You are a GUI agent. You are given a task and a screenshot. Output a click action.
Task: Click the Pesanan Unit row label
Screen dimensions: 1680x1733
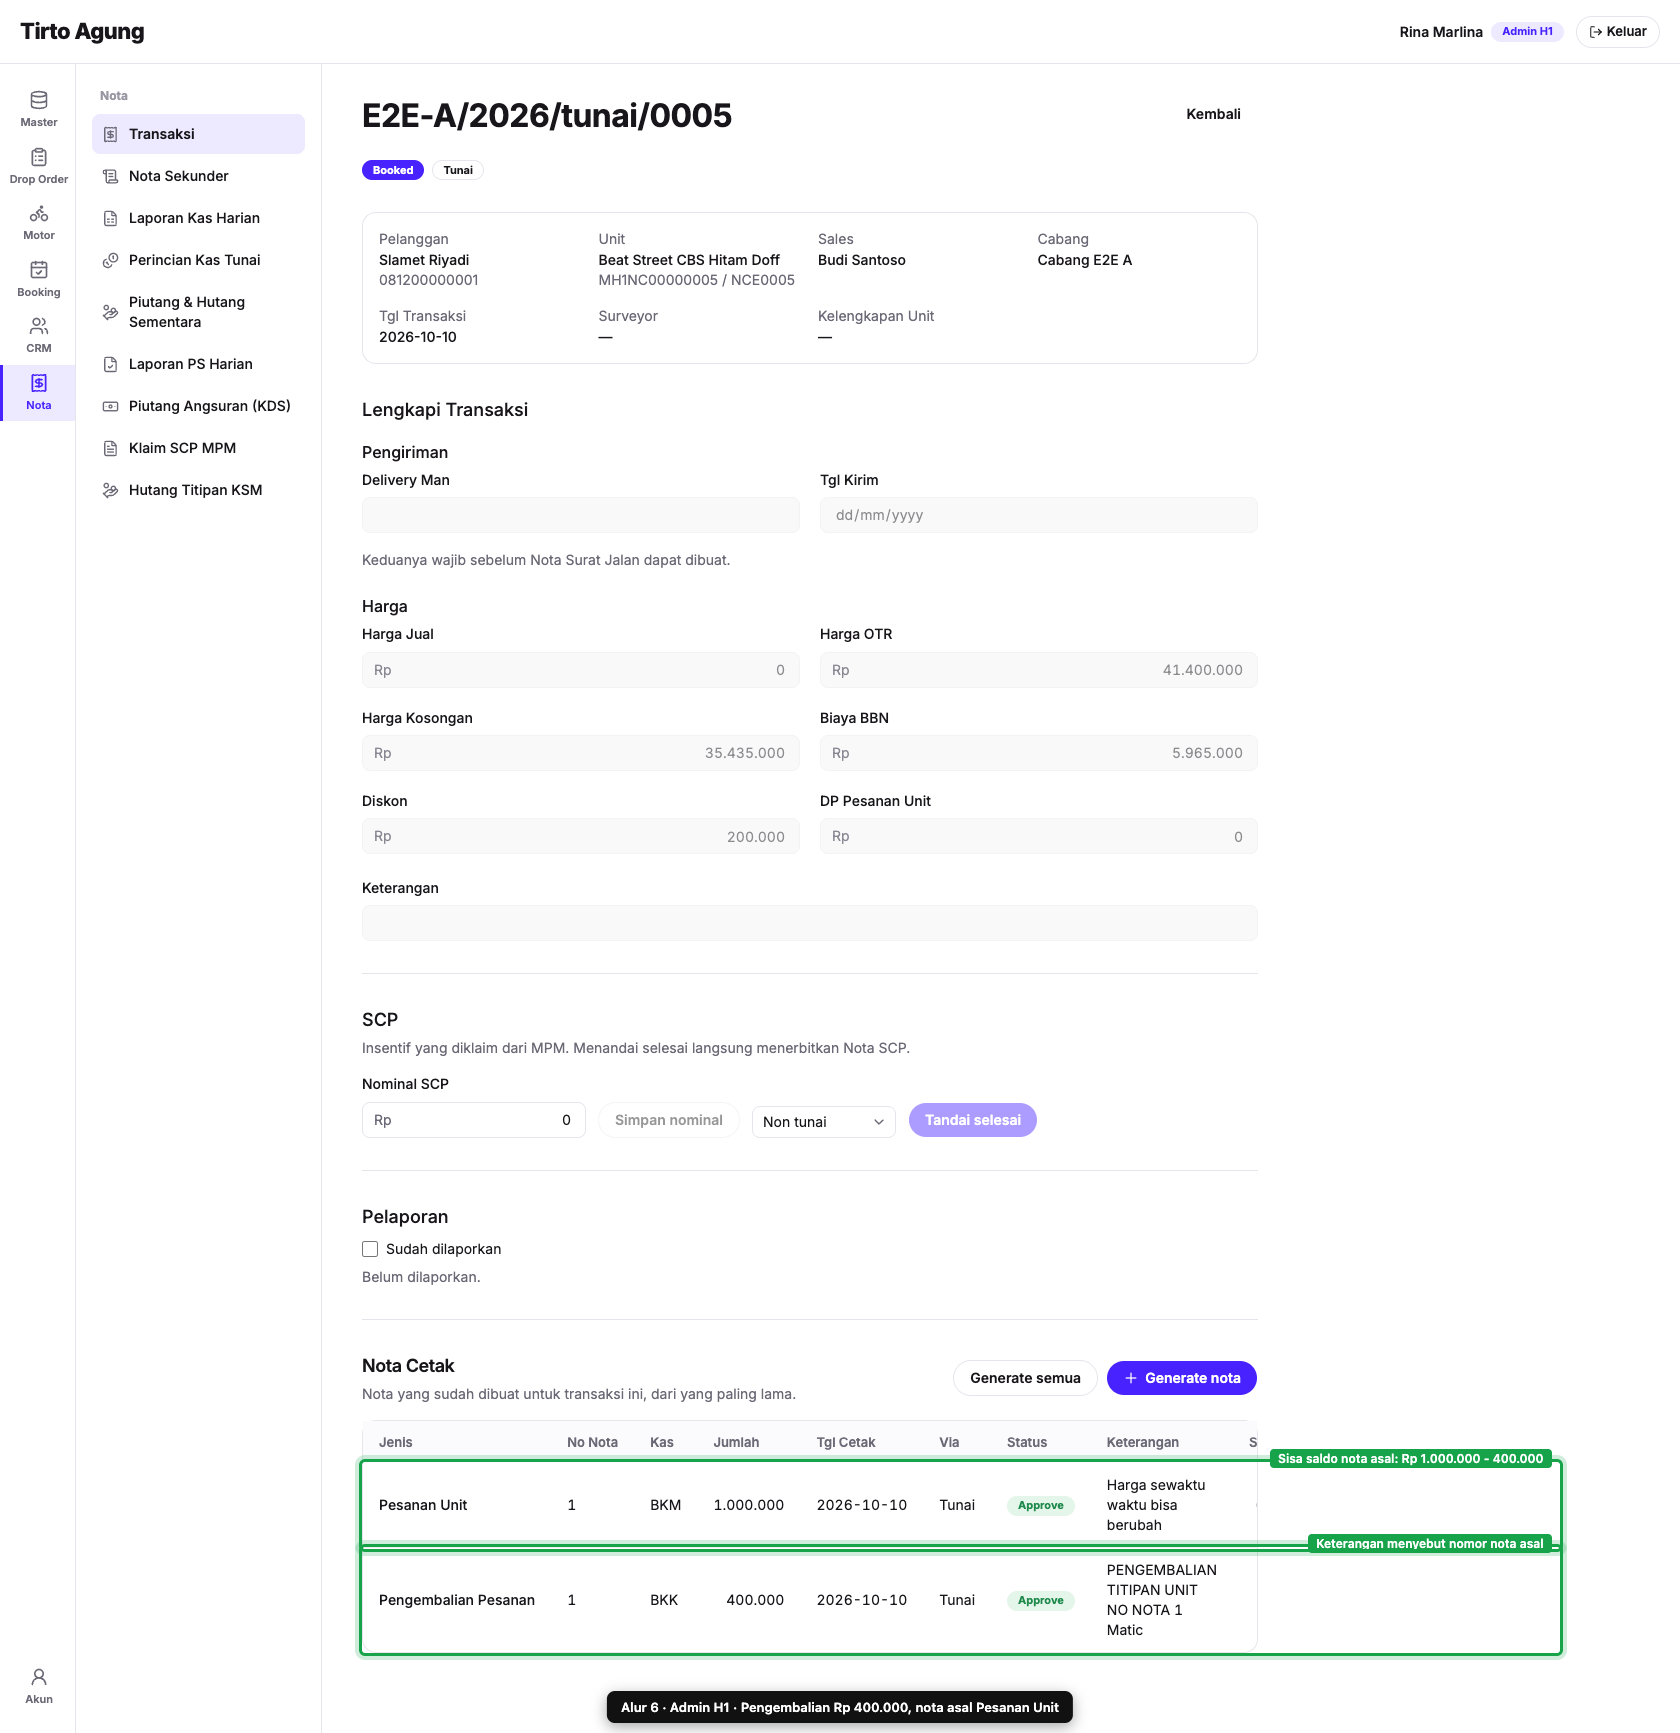tap(423, 1505)
